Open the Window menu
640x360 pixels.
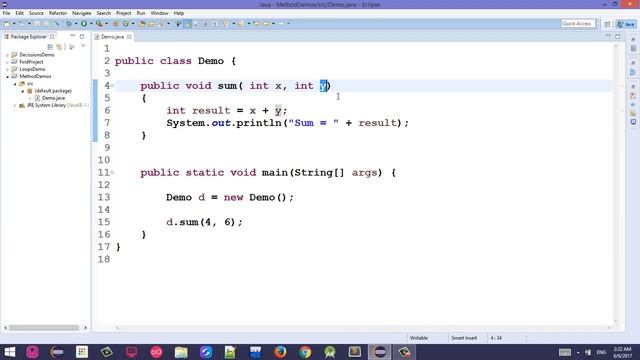(x=159, y=13)
